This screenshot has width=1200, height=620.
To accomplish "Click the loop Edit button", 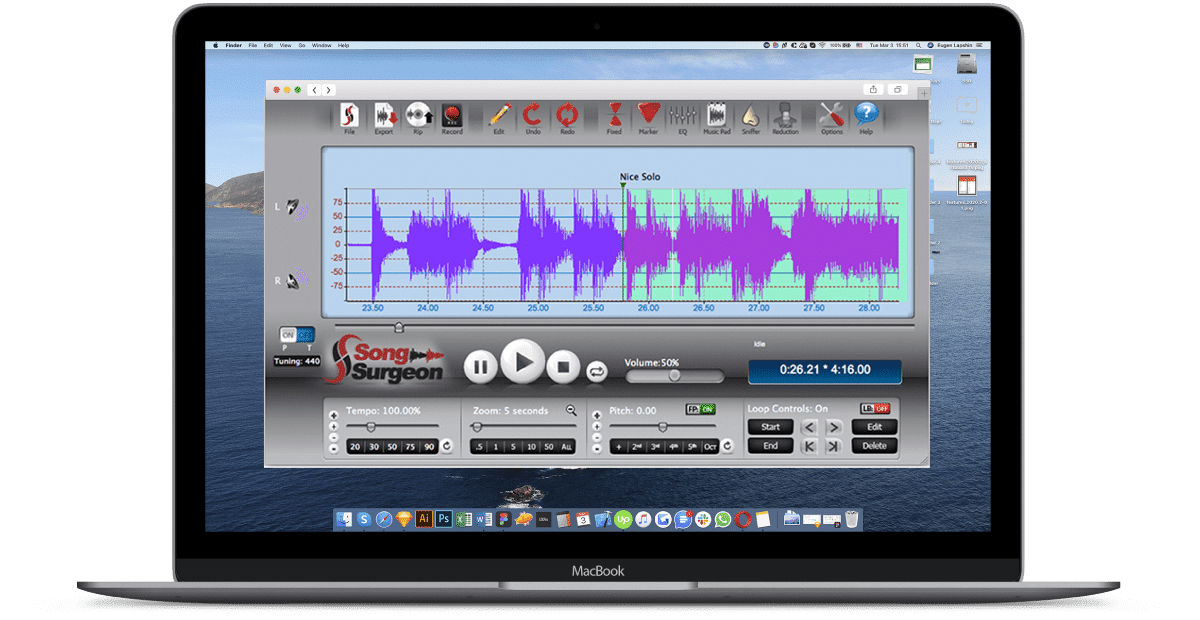I will [x=875, y=427].
